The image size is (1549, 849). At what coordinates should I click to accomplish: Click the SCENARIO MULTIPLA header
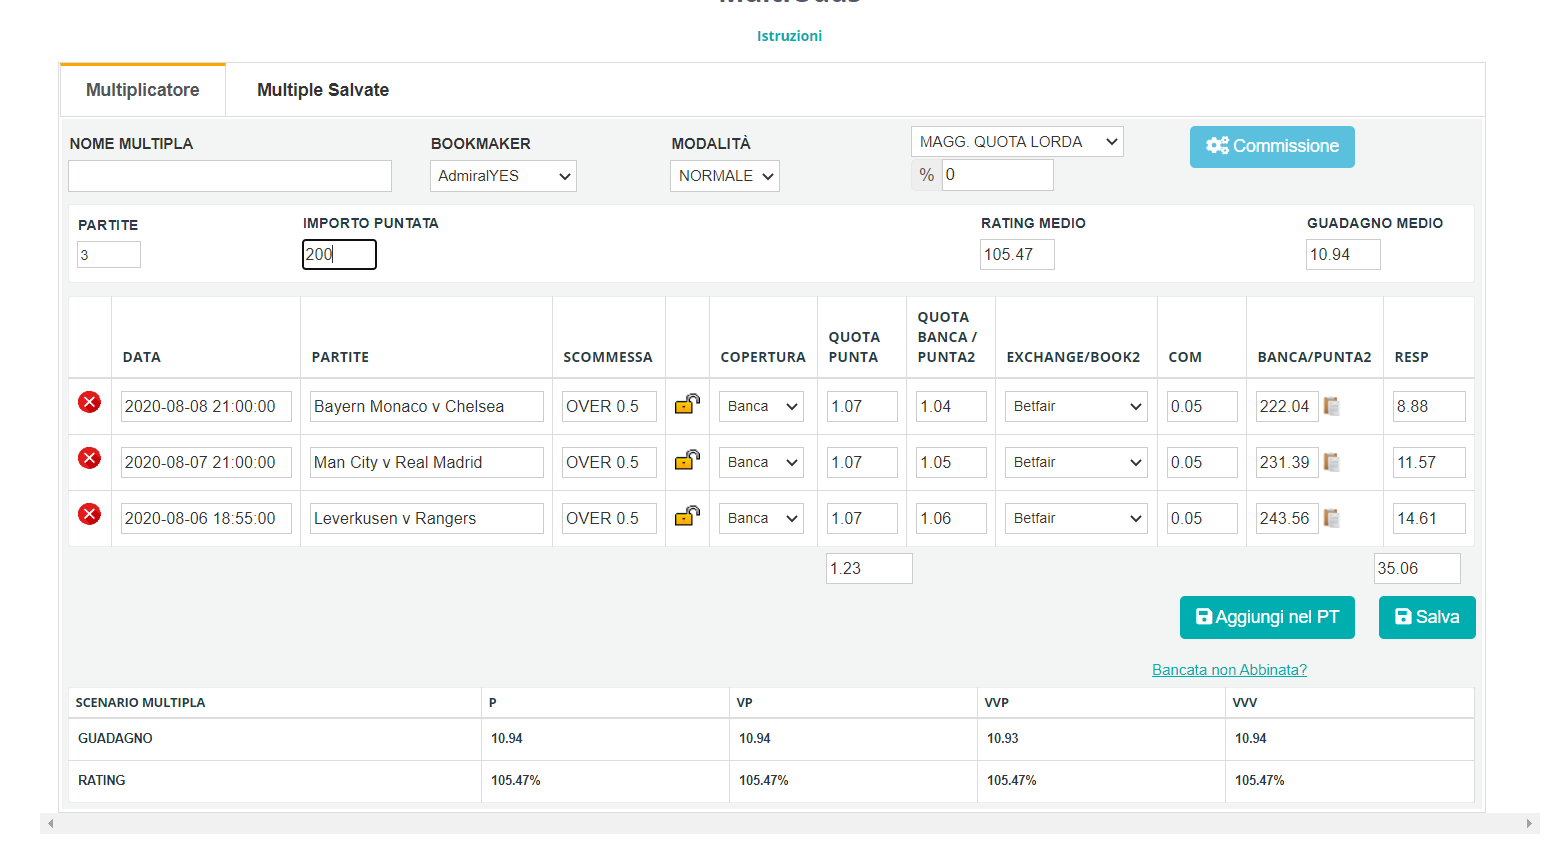140,703
